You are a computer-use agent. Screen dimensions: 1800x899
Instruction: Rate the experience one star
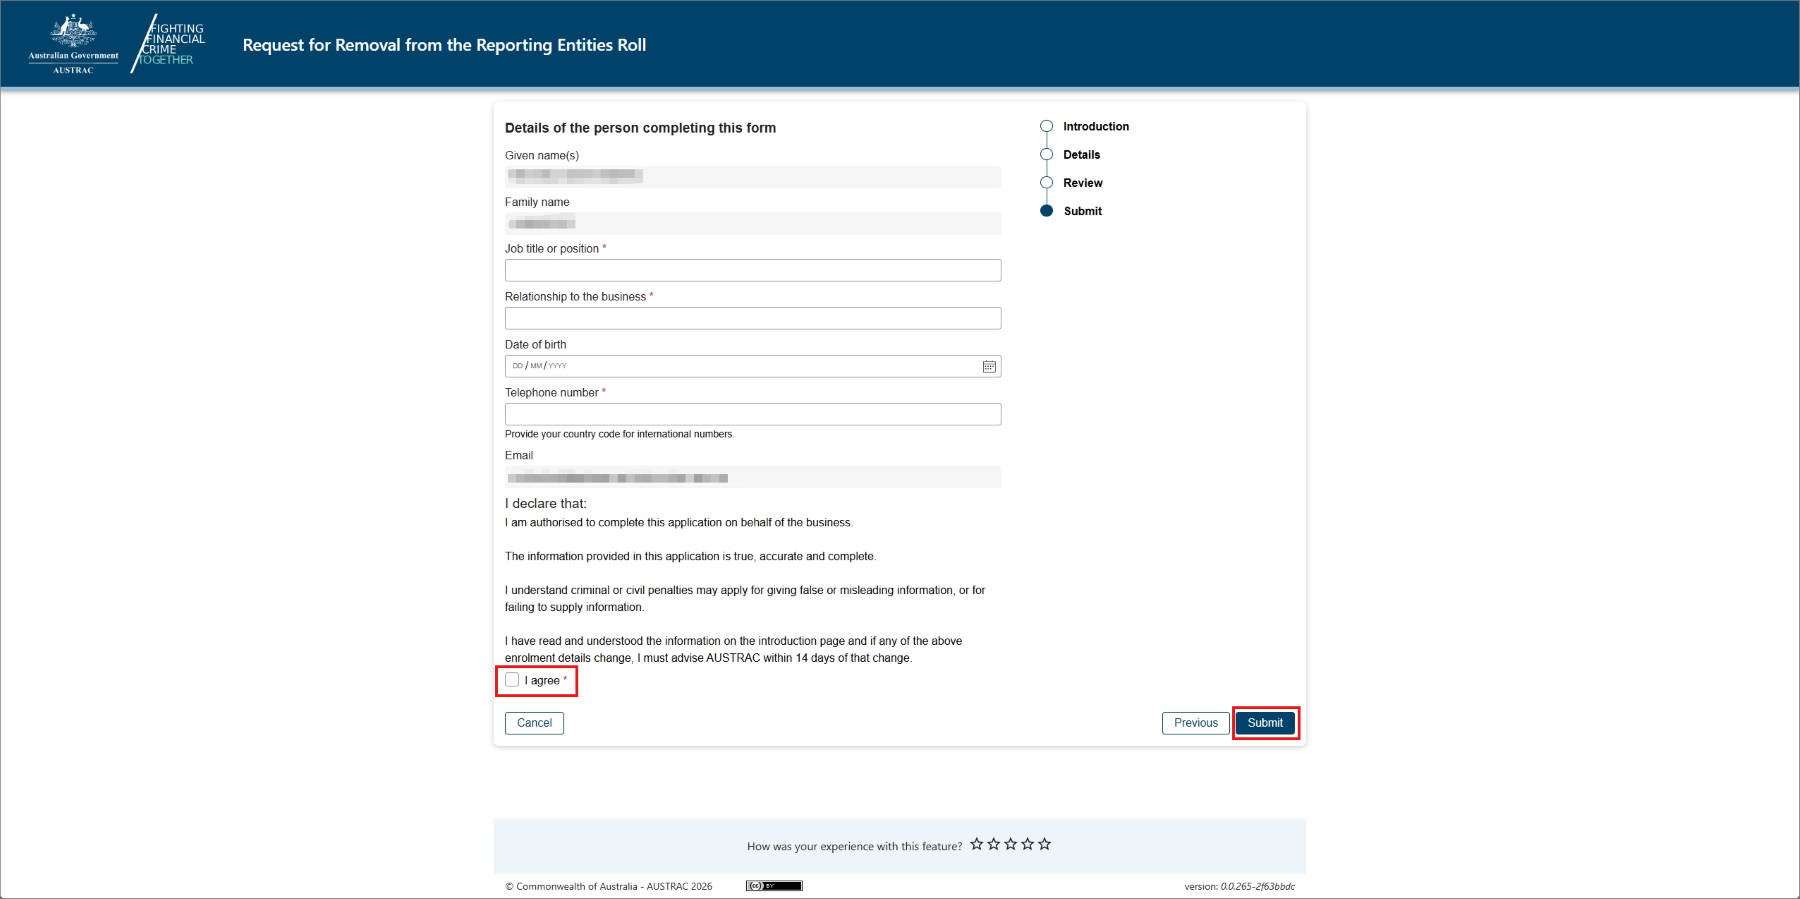[x=977, y=844]
